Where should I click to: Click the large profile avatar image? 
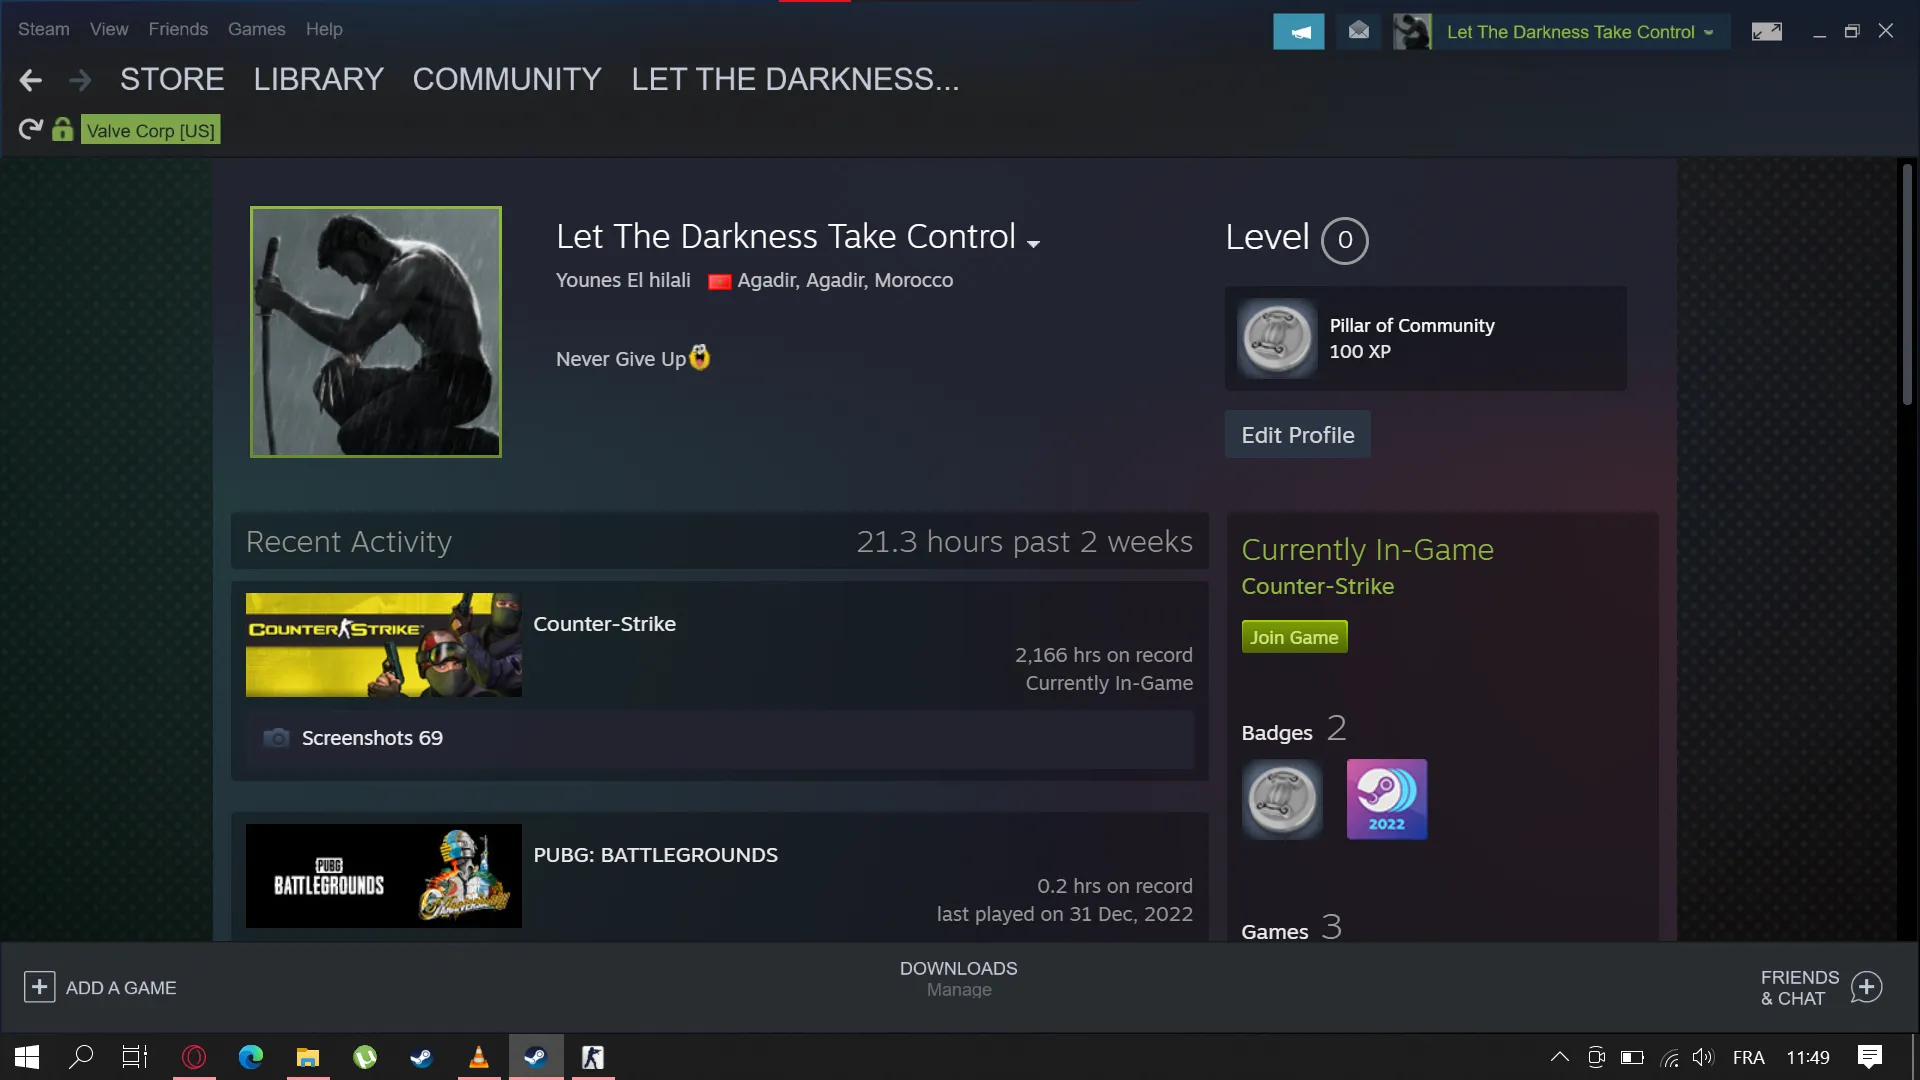376,332
